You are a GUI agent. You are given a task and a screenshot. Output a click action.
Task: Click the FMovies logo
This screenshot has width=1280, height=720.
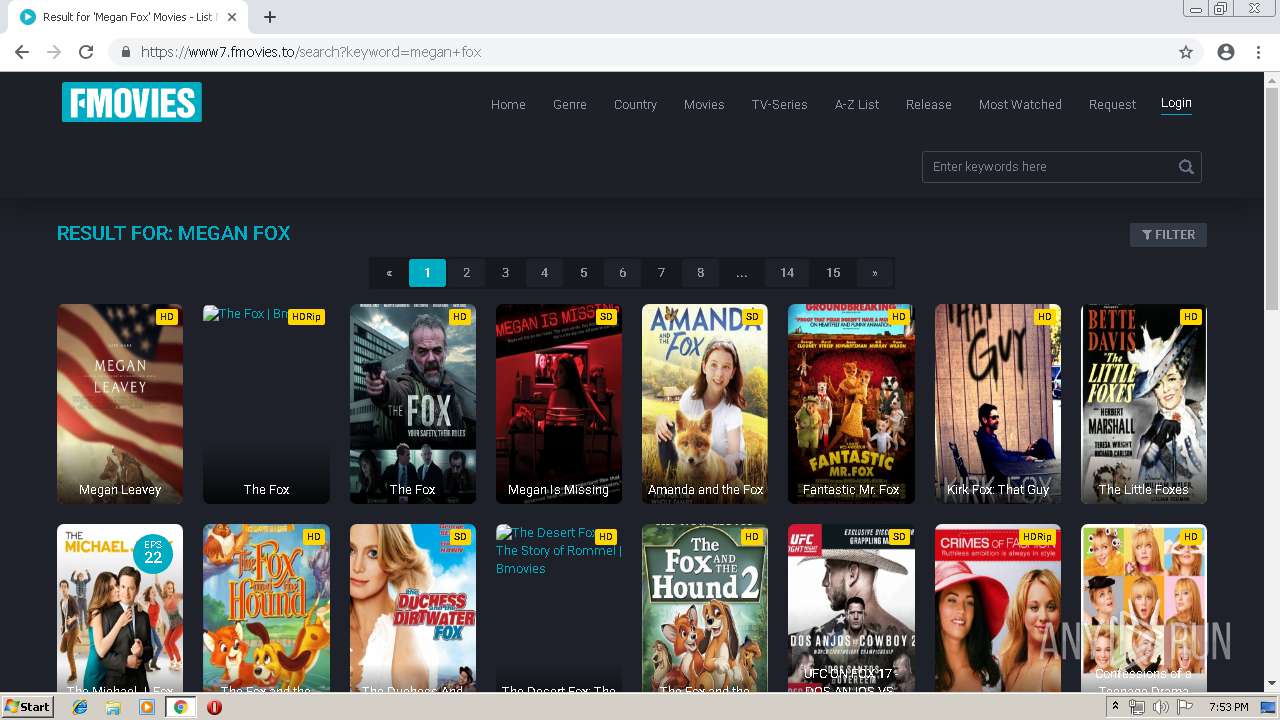click(x=132, y=102)
